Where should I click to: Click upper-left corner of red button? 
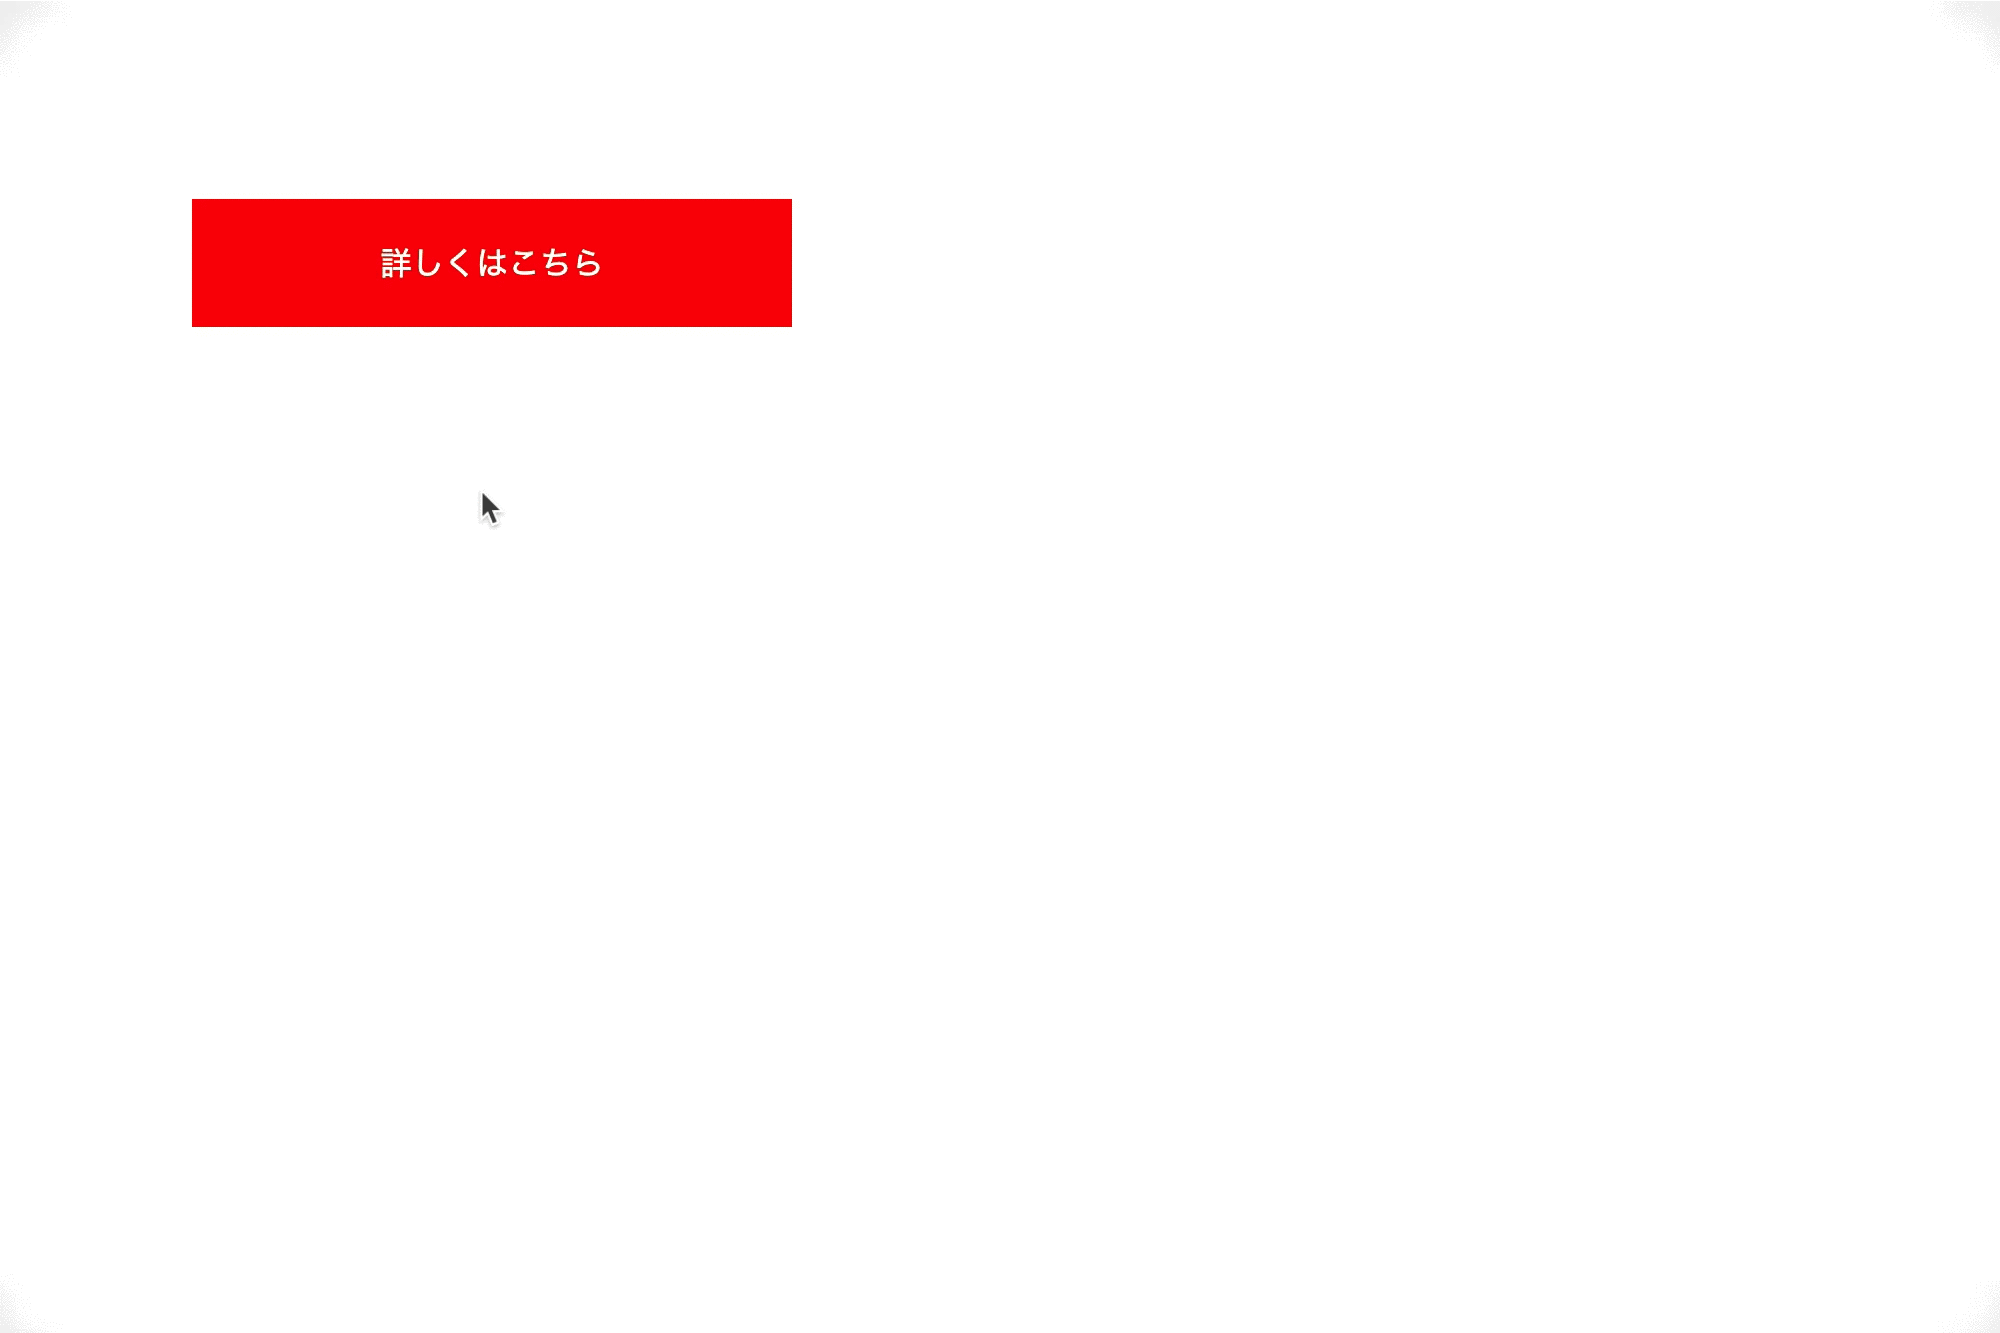(192, 199)
